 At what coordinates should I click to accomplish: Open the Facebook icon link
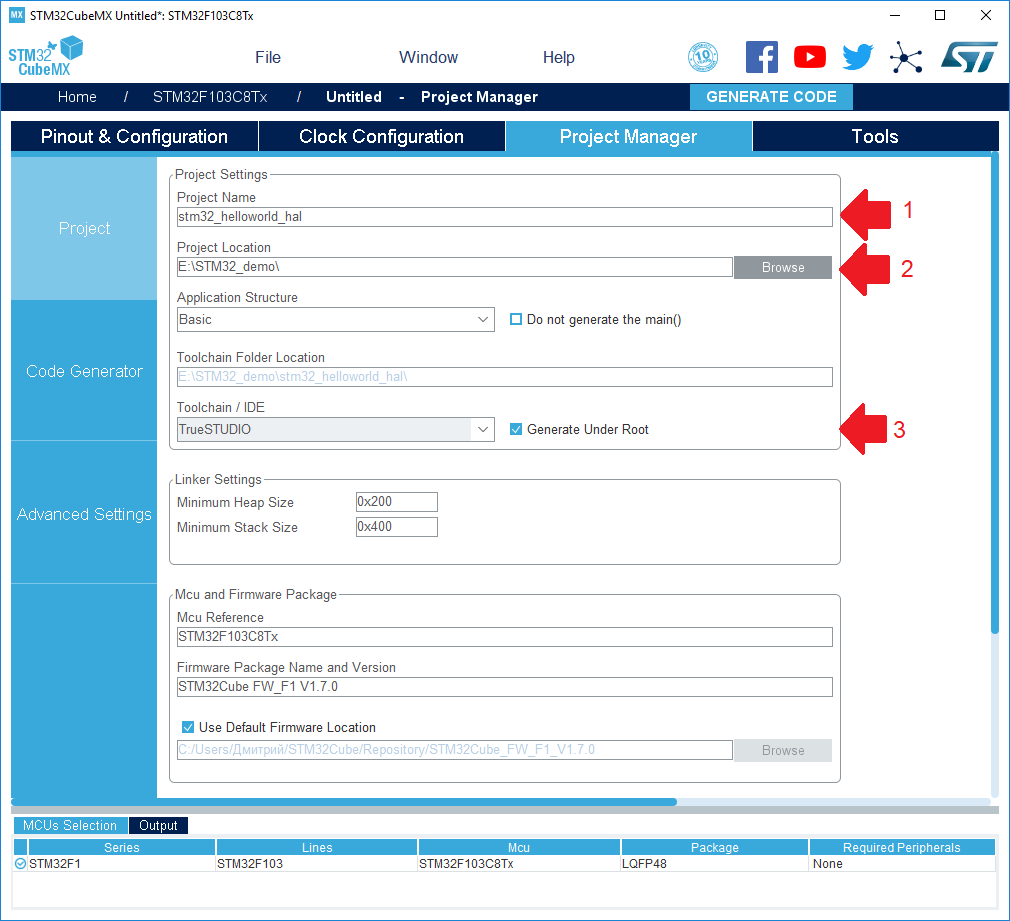tap(761, 57)
